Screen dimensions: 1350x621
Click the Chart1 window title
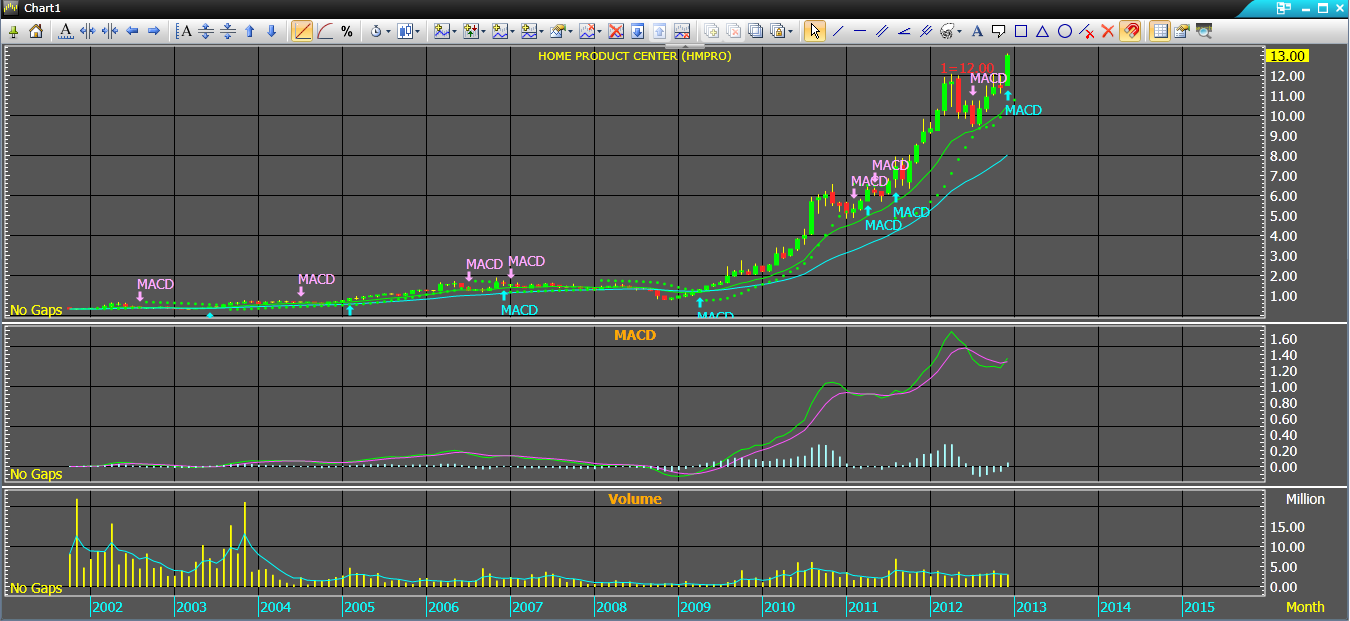pyautogui.click(x=42, y=8)
